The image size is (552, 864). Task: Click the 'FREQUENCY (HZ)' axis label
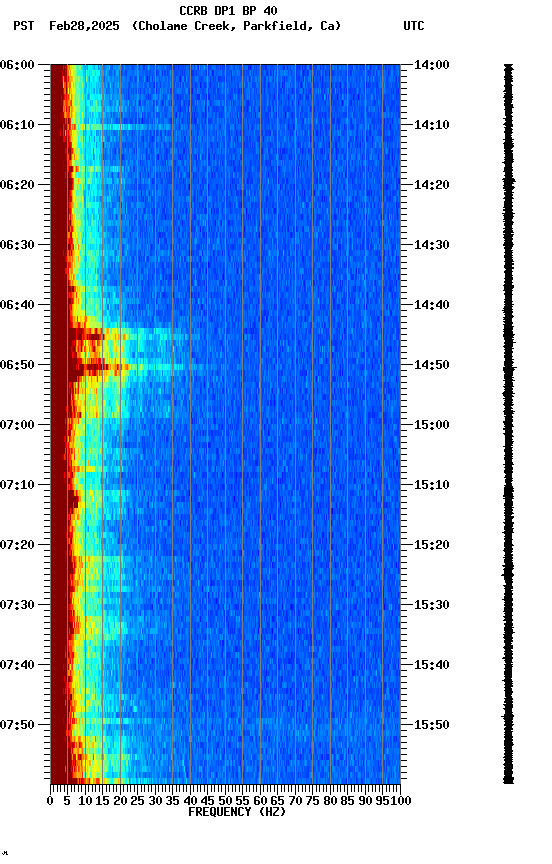click(237, 812)
